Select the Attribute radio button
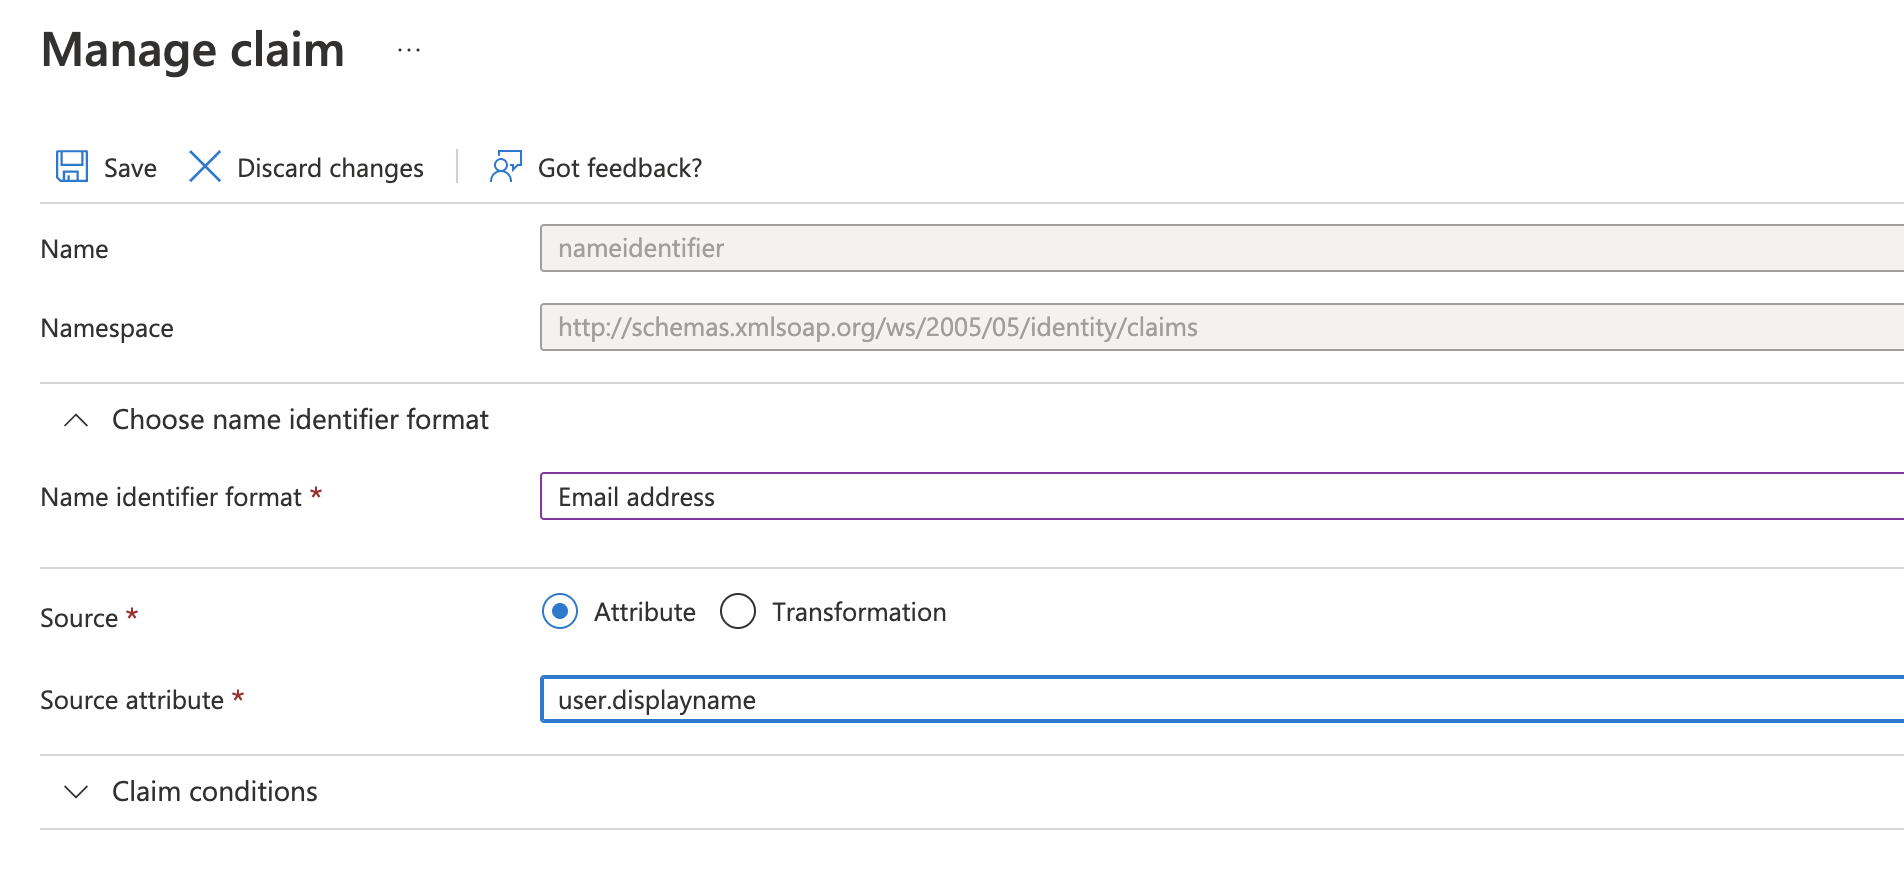Image resolution: width=1904 pixels, height=878 pixels. pos(560,611)
